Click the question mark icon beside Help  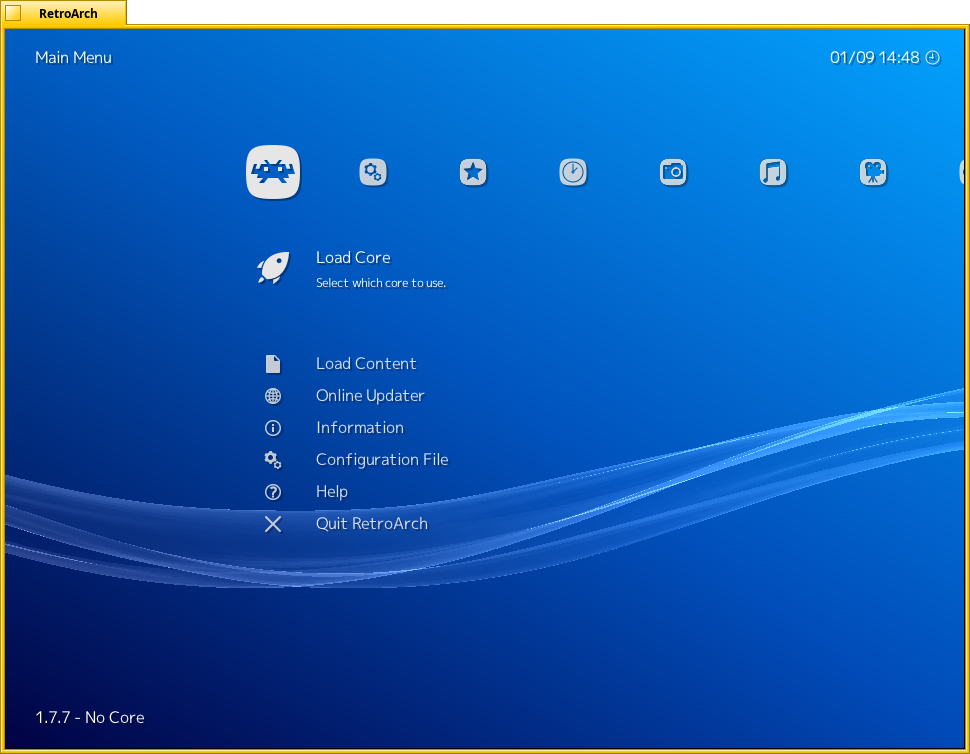[x=273, y=492]
